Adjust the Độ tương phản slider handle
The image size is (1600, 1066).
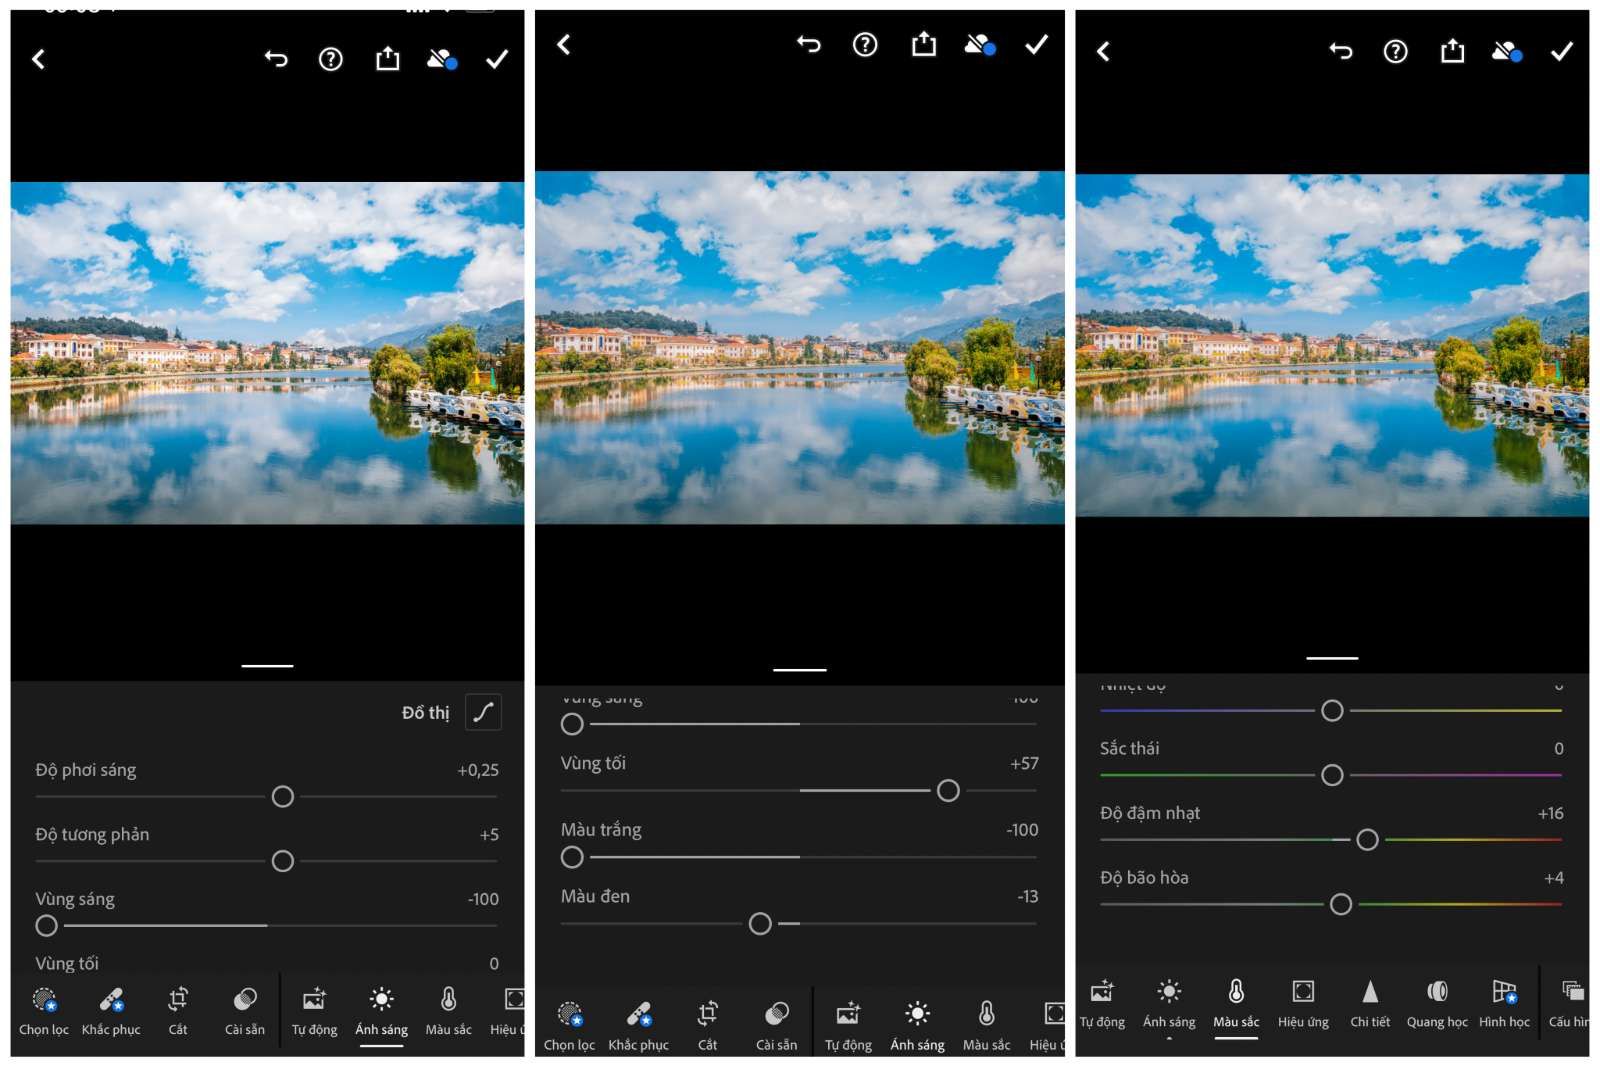[283, 861]
